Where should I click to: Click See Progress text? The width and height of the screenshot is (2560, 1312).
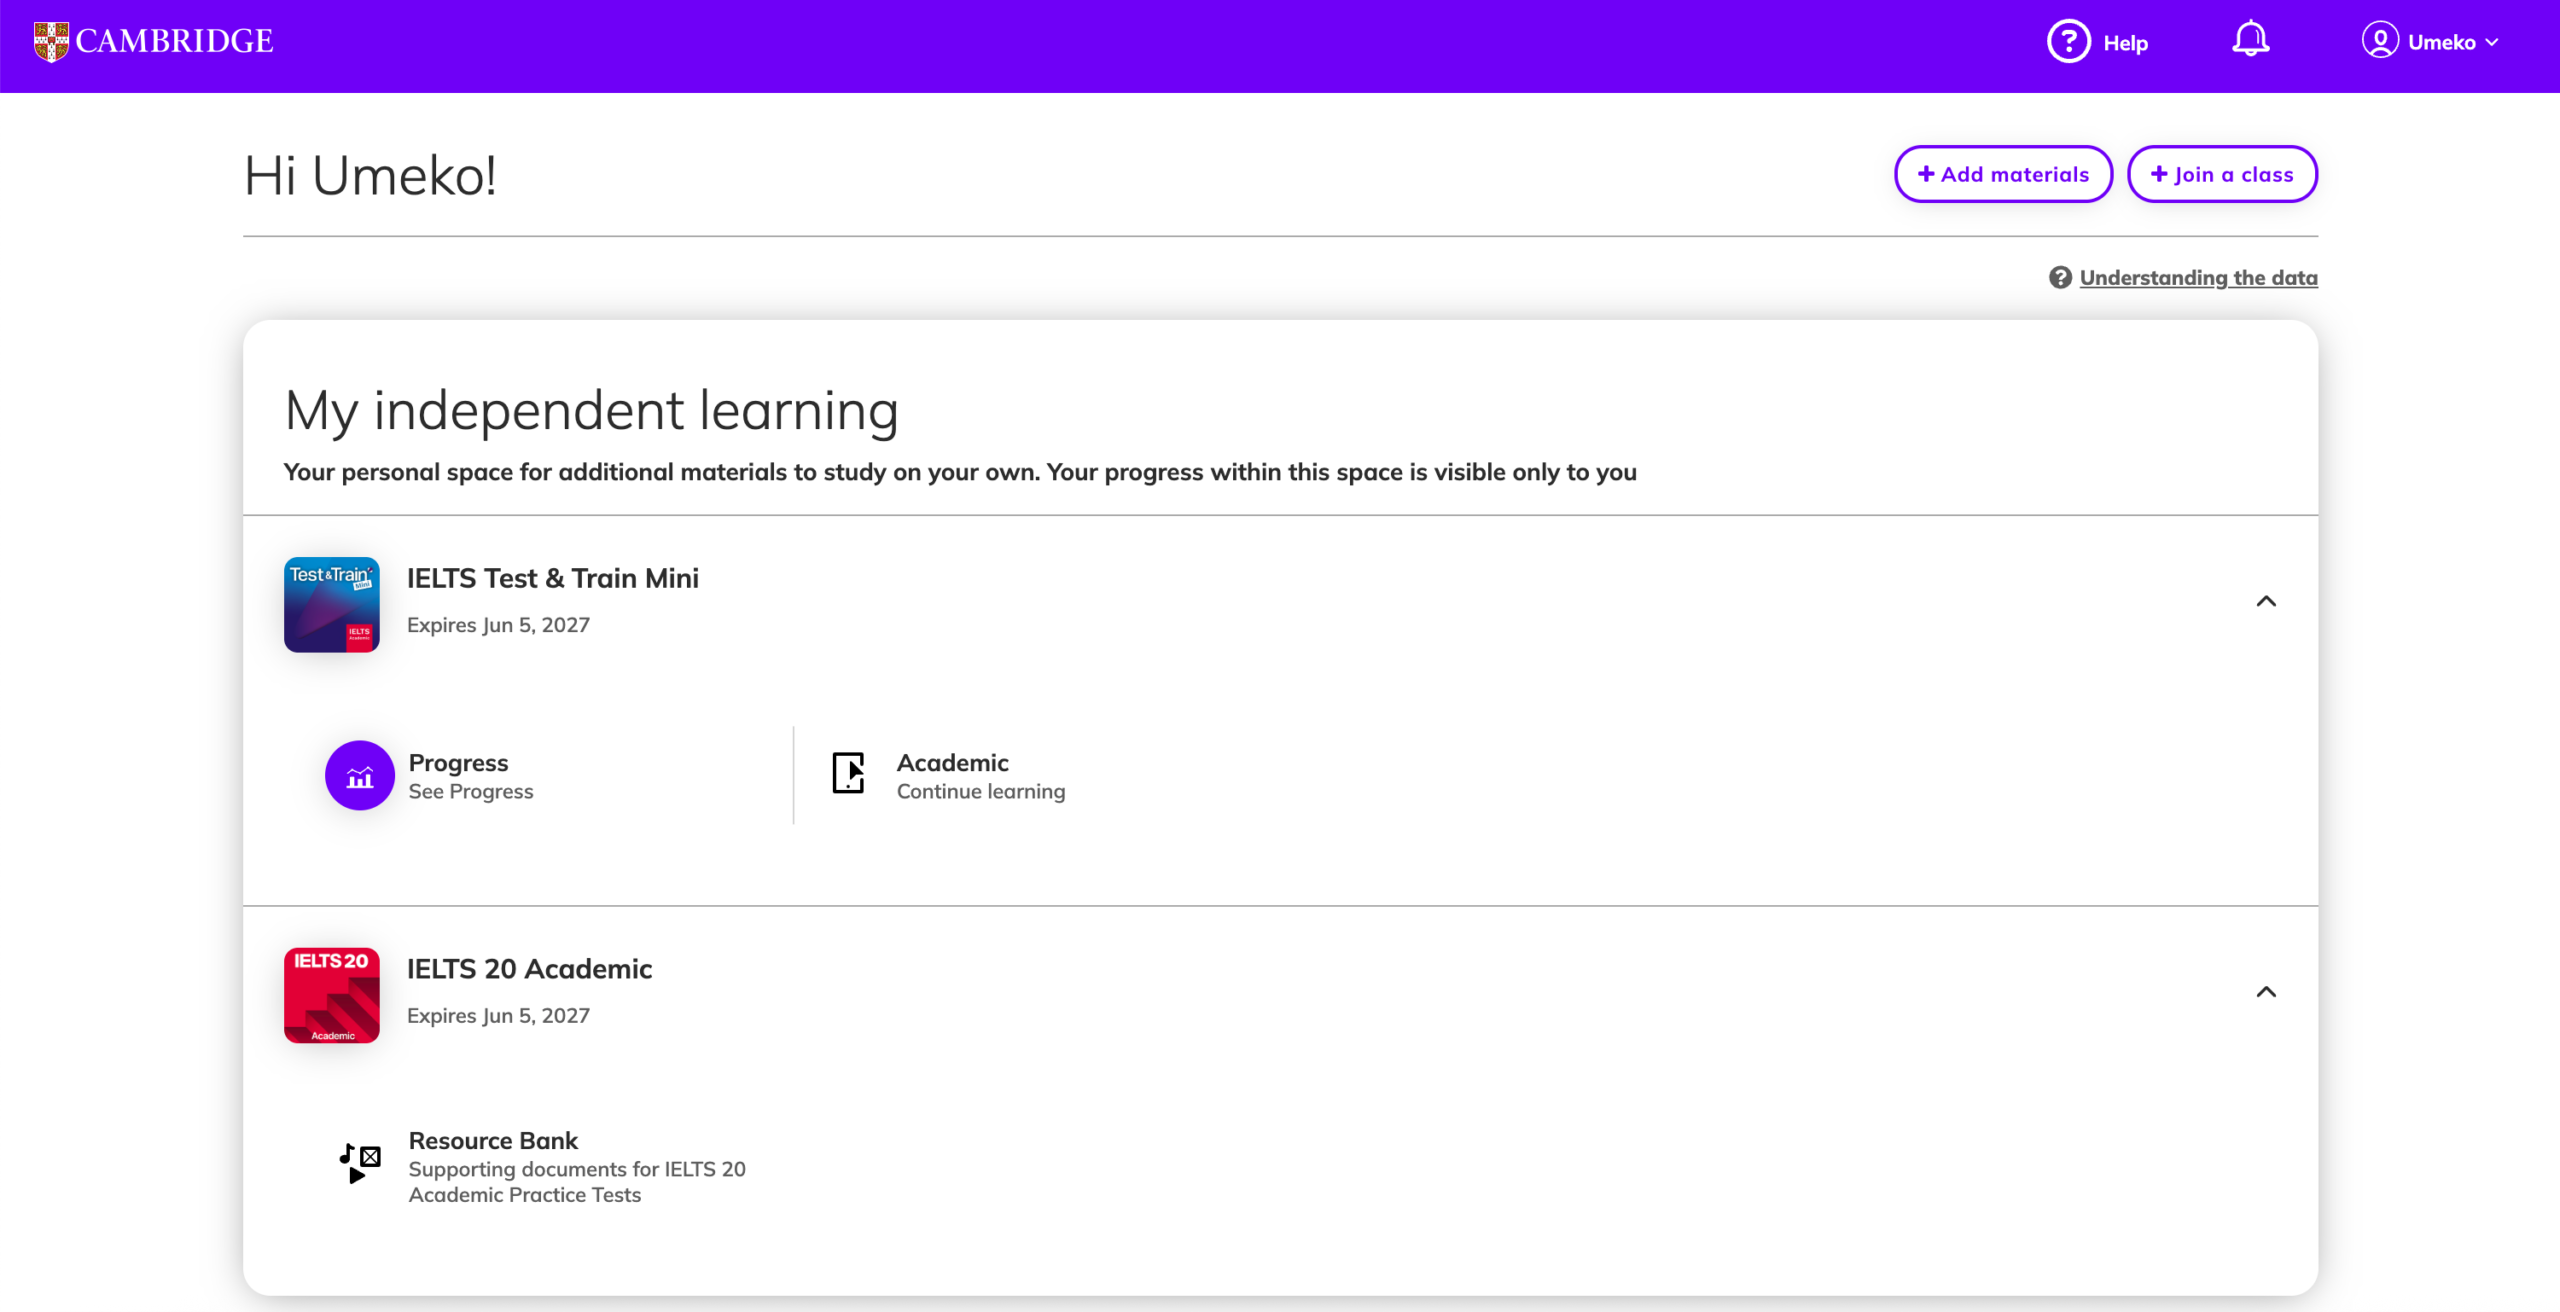coord(471,791)
